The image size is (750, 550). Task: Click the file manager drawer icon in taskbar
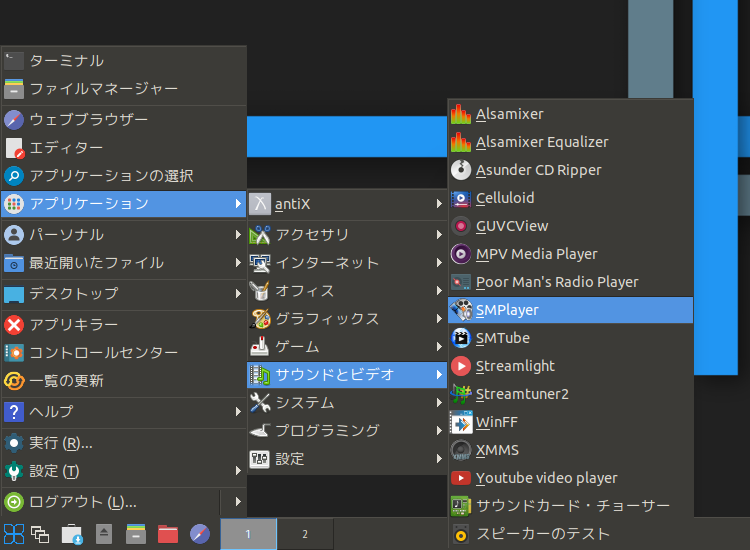pyautogui.click(x=136, y=534)
